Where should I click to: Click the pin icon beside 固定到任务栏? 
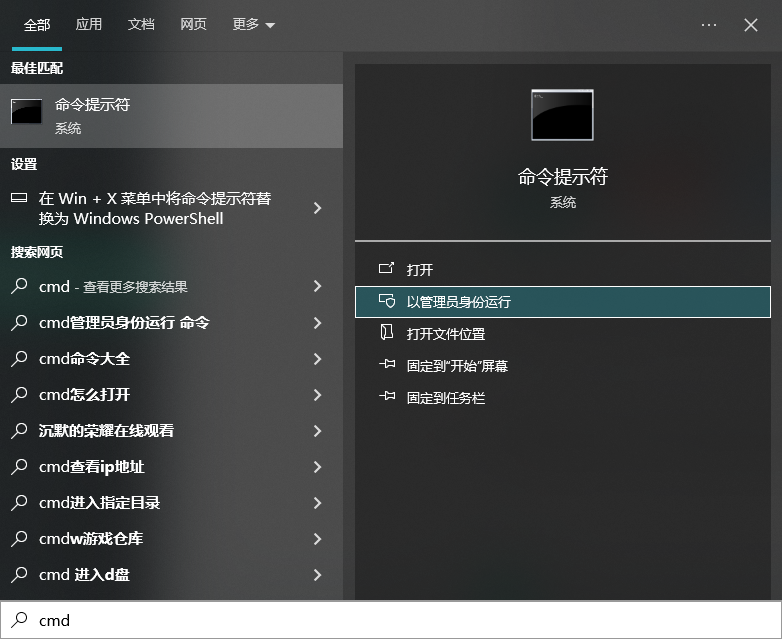click(387, 398)
